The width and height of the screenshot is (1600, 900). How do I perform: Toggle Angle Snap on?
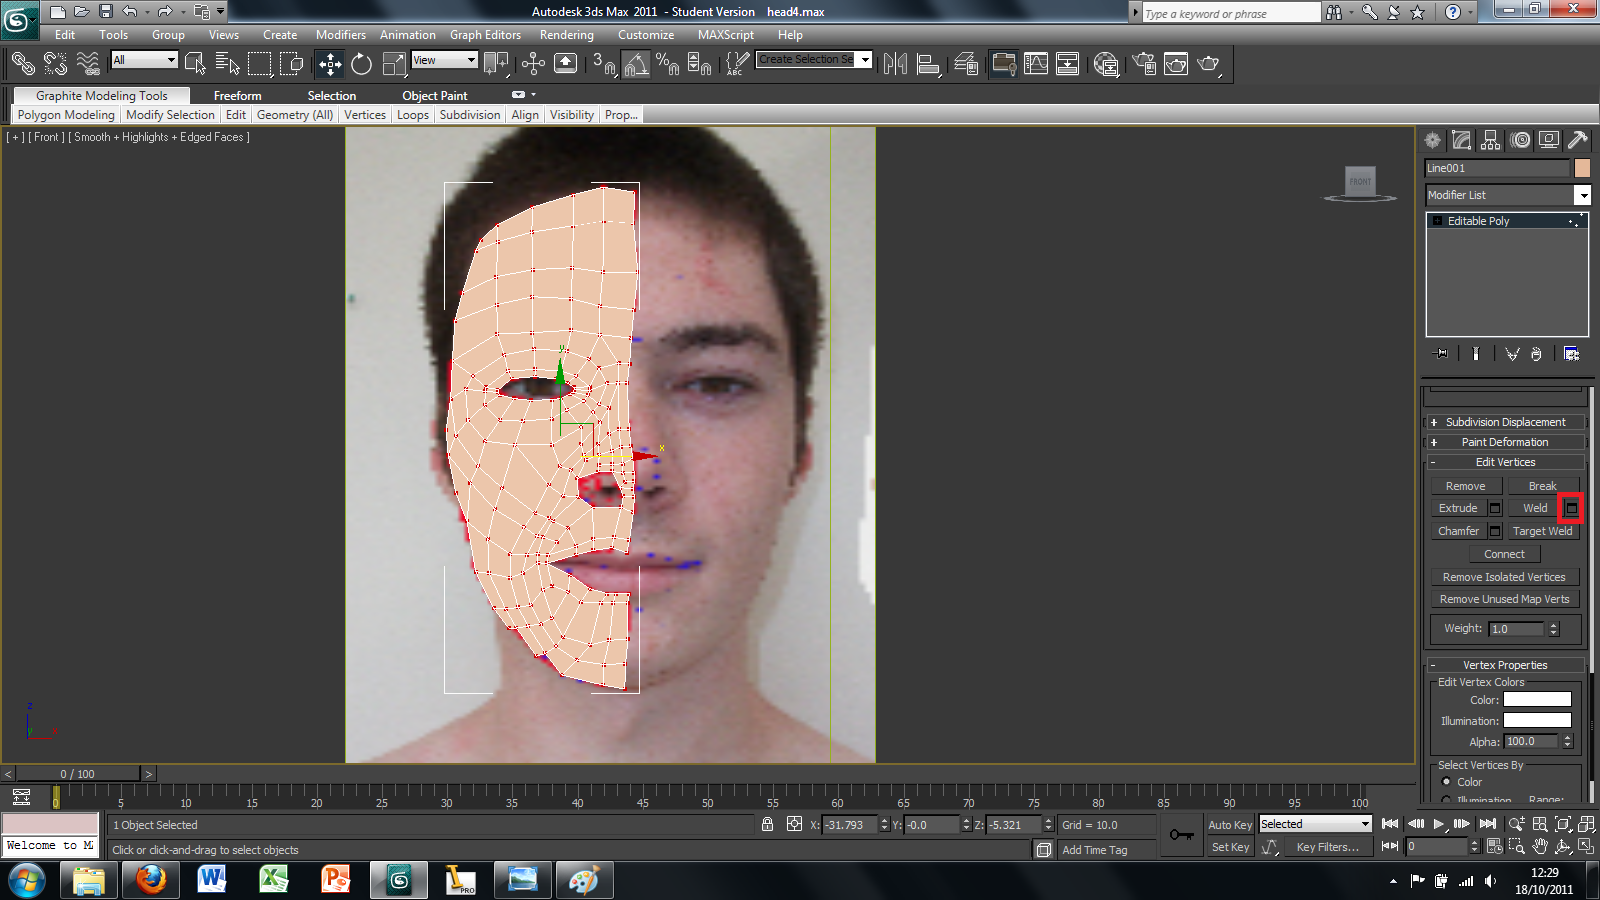coord(637,63)
